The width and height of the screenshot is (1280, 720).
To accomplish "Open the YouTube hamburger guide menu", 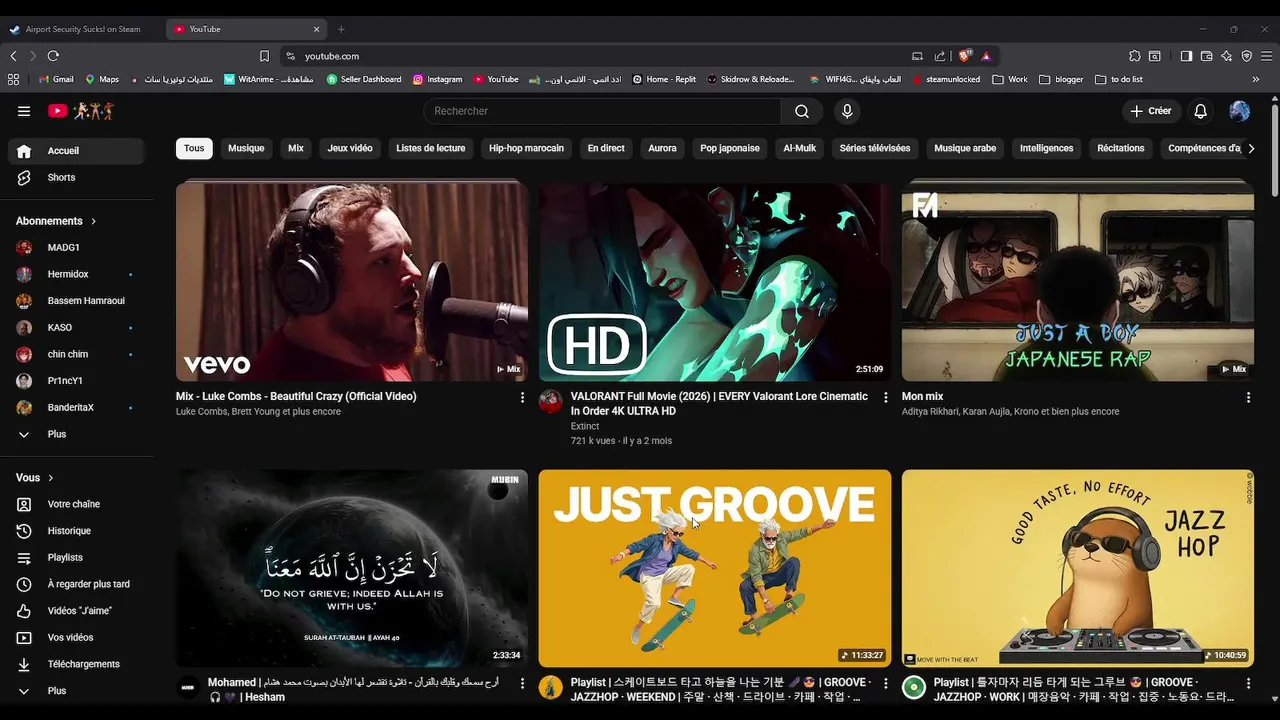I will point(24,111).
